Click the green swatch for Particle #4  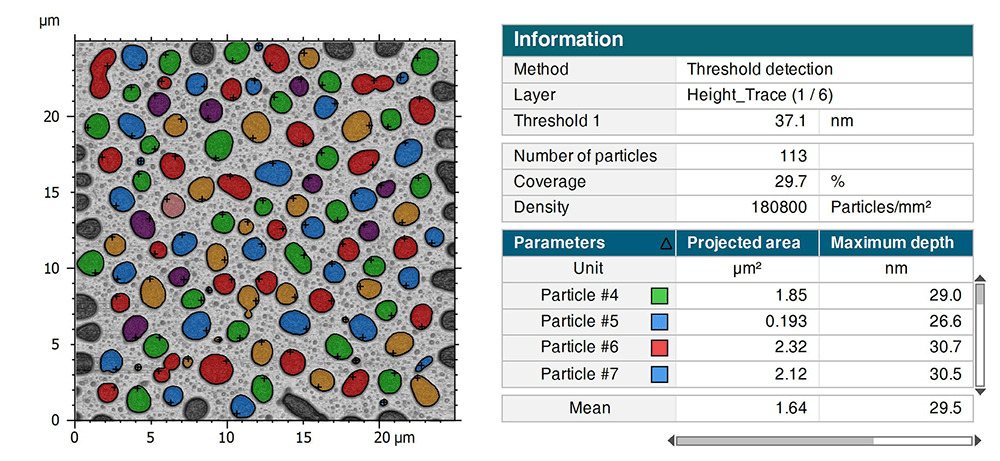pos(659,296)
